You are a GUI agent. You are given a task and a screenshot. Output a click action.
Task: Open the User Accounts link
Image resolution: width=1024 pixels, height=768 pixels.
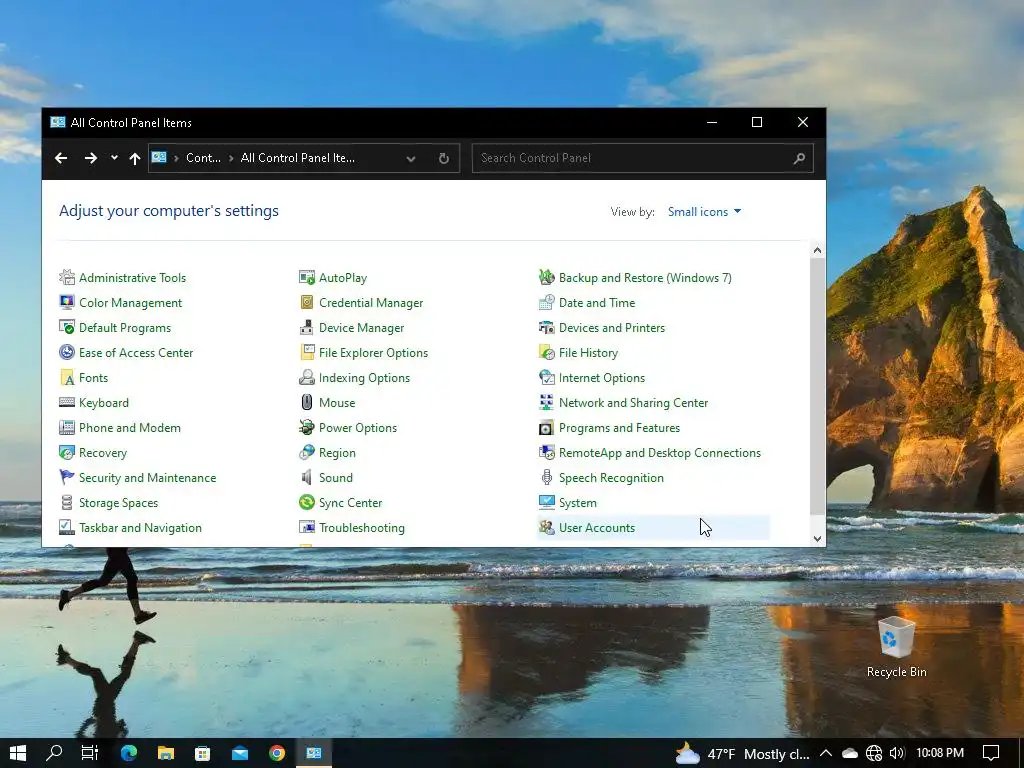pyautogui.click(x=597, y=528)
